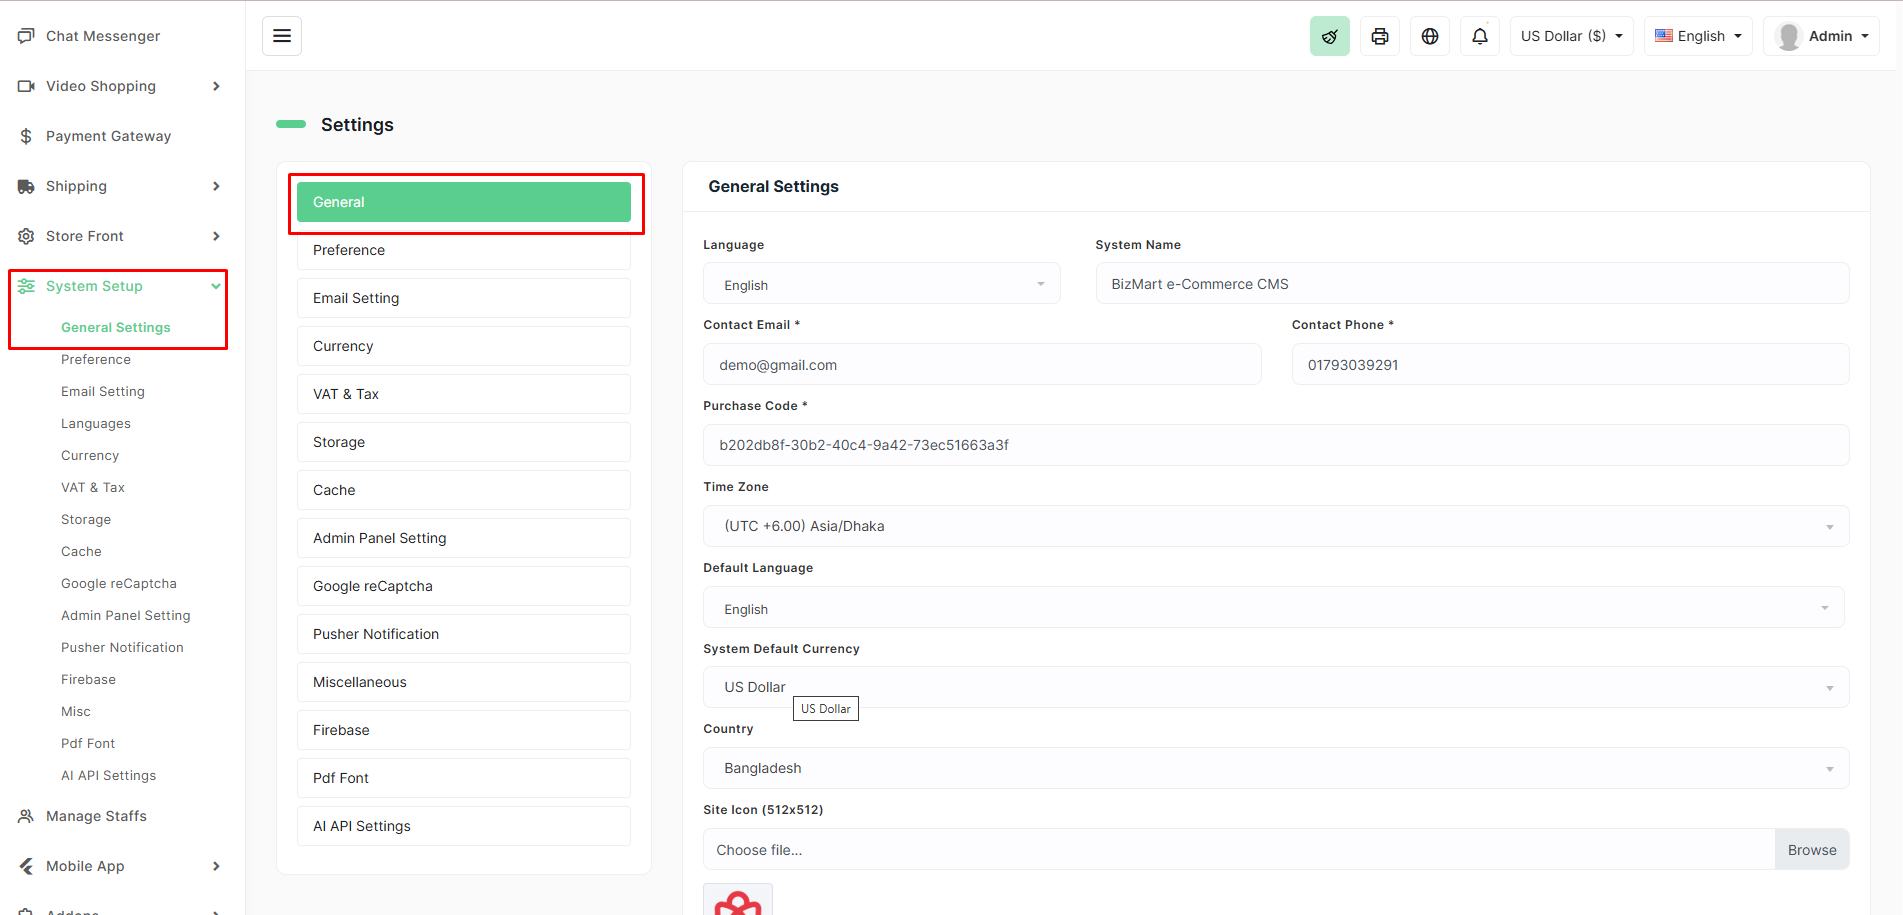Viewport: 1903px width, 915px height.
Task: Click the System Name input field
Action: 1471,284
